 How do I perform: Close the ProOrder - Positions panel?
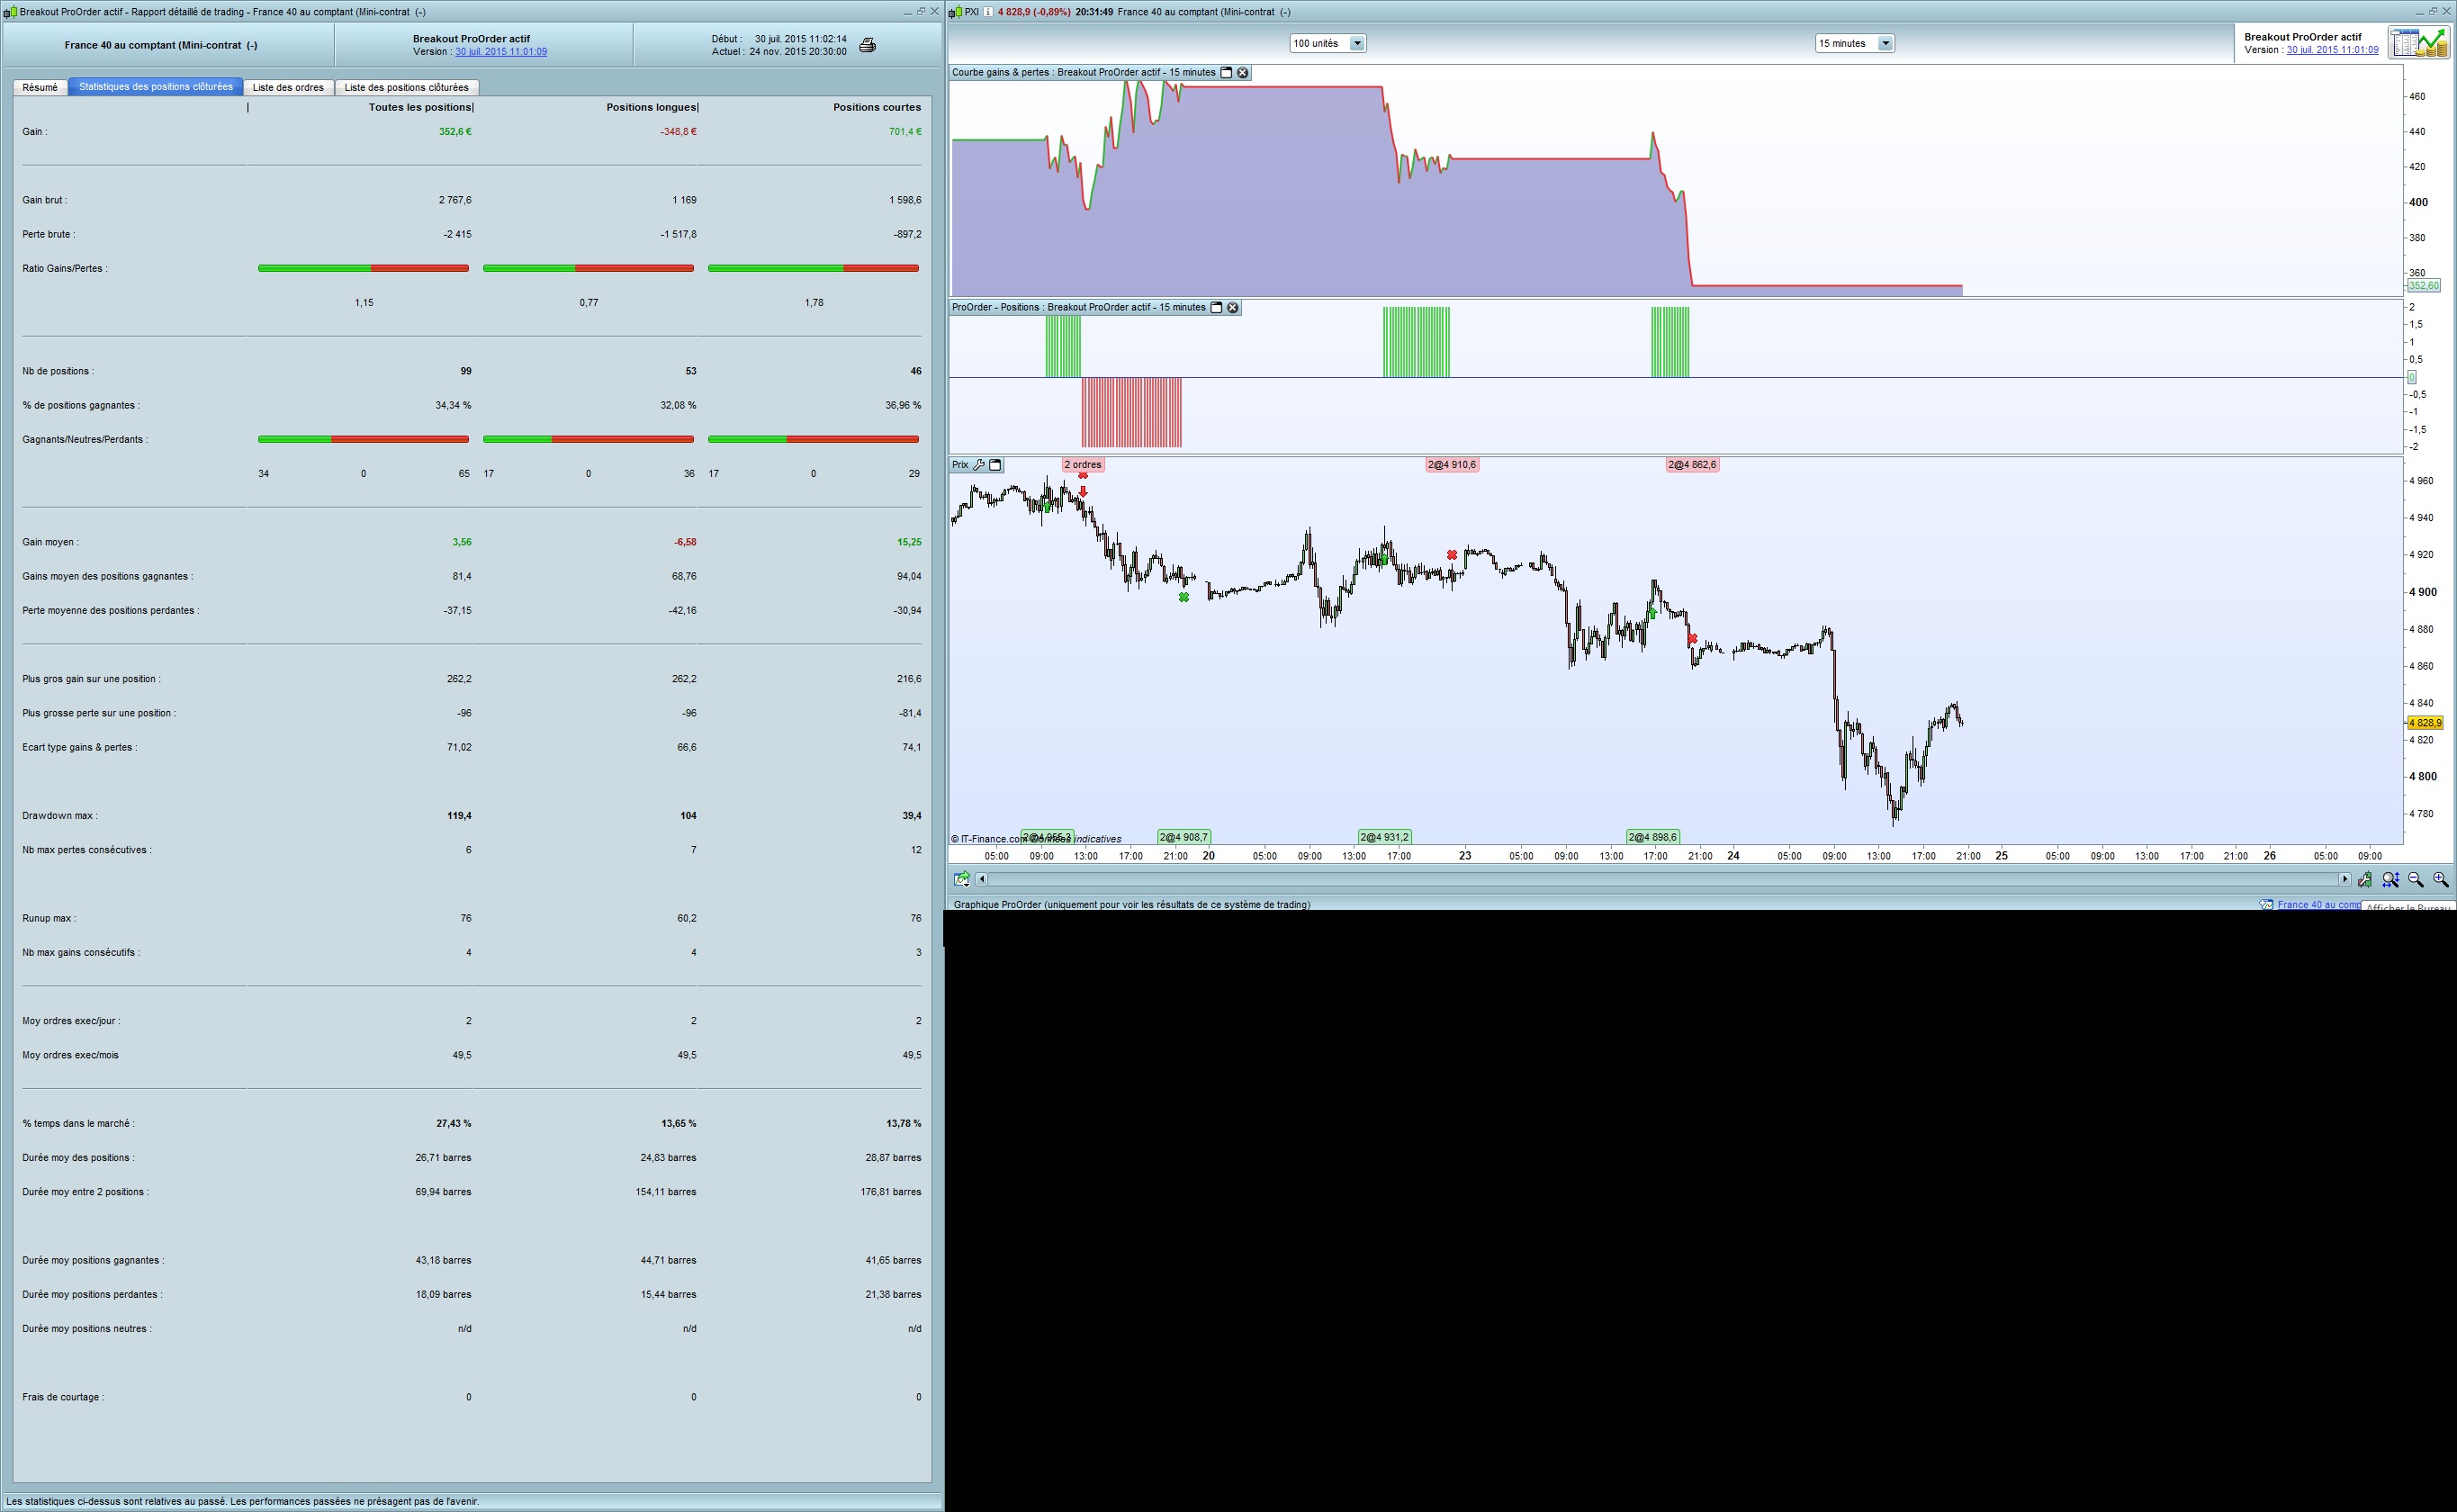tap(1233, 308)
